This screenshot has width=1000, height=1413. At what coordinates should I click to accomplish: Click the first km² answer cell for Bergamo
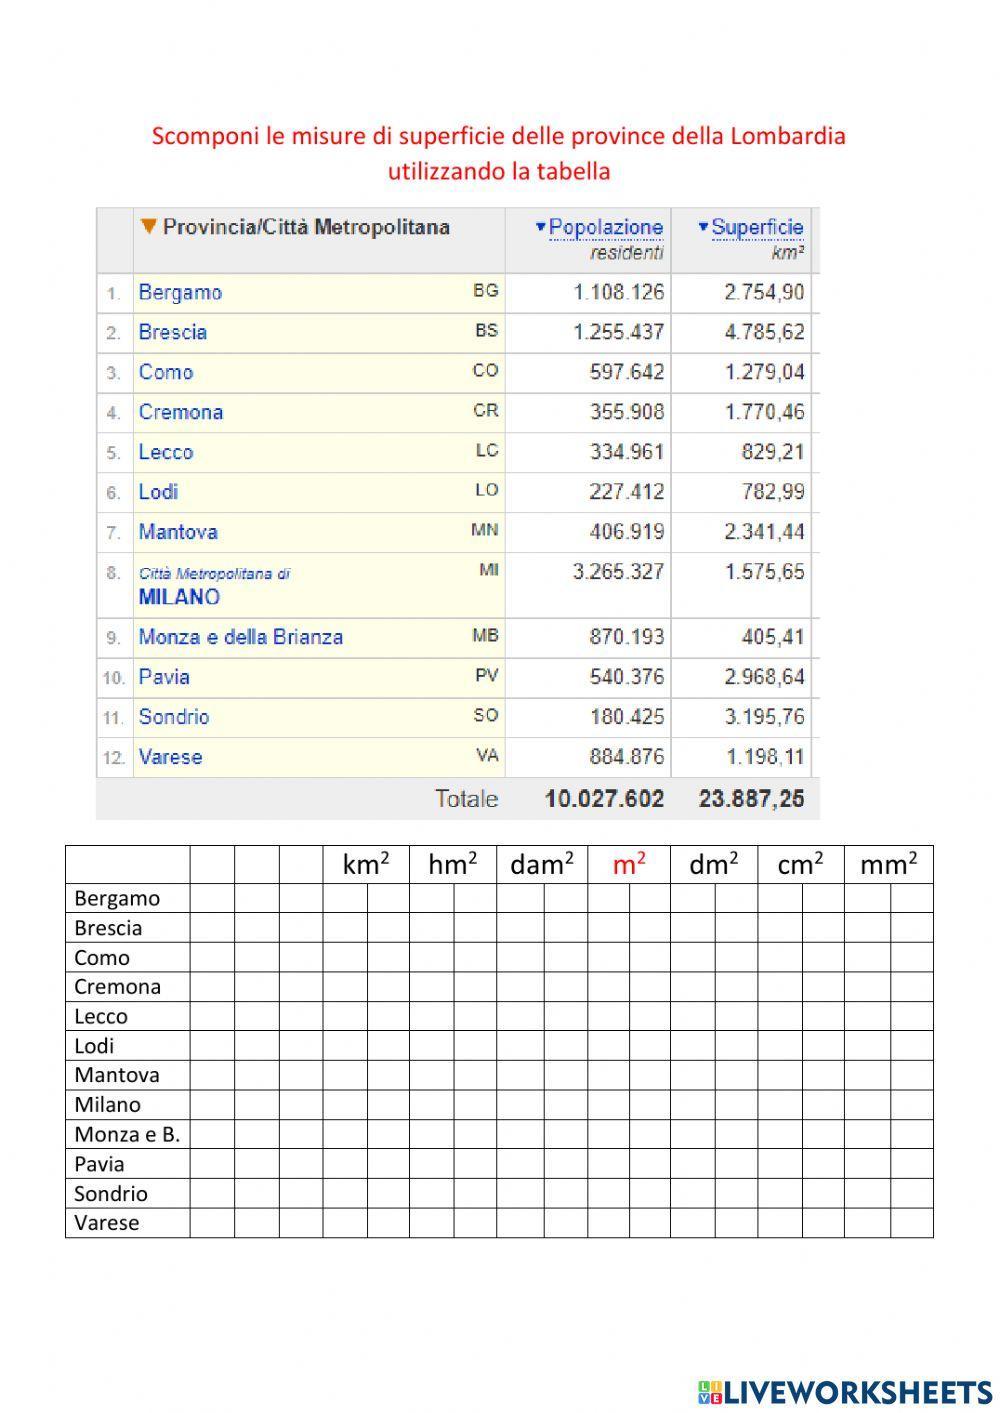coord(345,898)
